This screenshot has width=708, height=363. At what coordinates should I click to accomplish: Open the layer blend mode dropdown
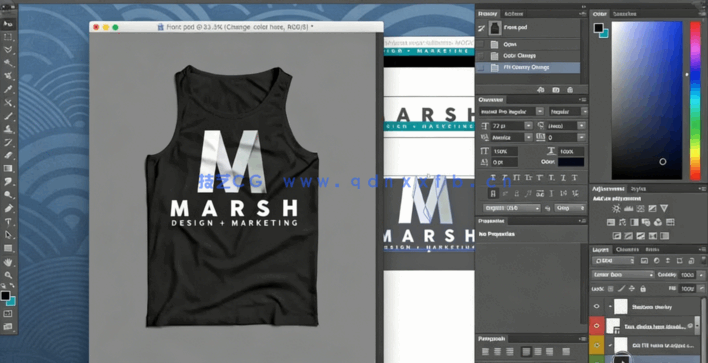tap(622, 275)
